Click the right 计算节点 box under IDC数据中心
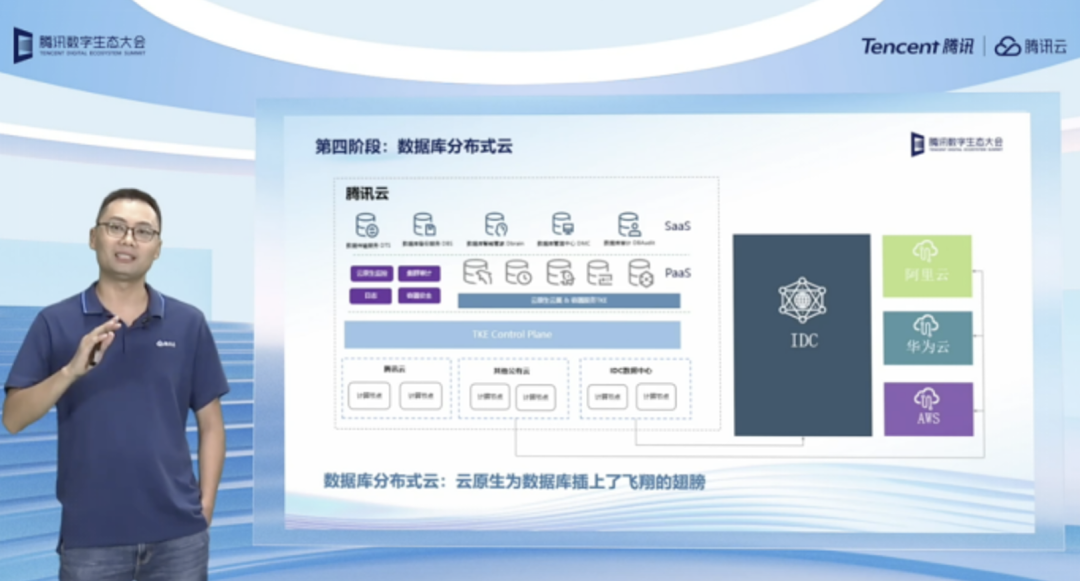This screenshot has width=1080, height=581. click(656, 397)
